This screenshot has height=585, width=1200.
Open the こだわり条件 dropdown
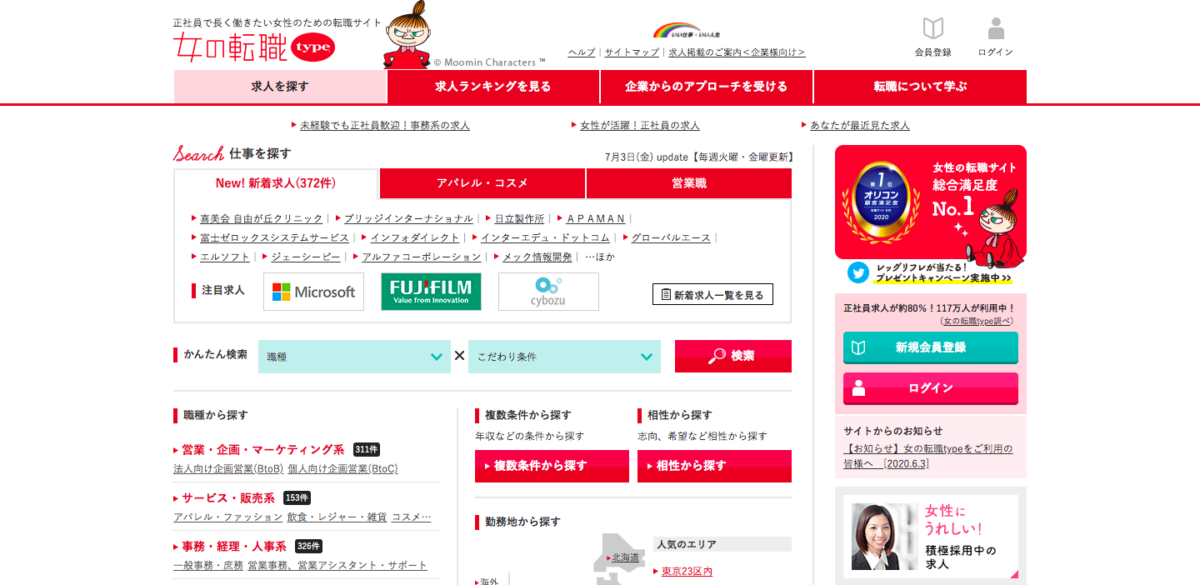(564, 357)
